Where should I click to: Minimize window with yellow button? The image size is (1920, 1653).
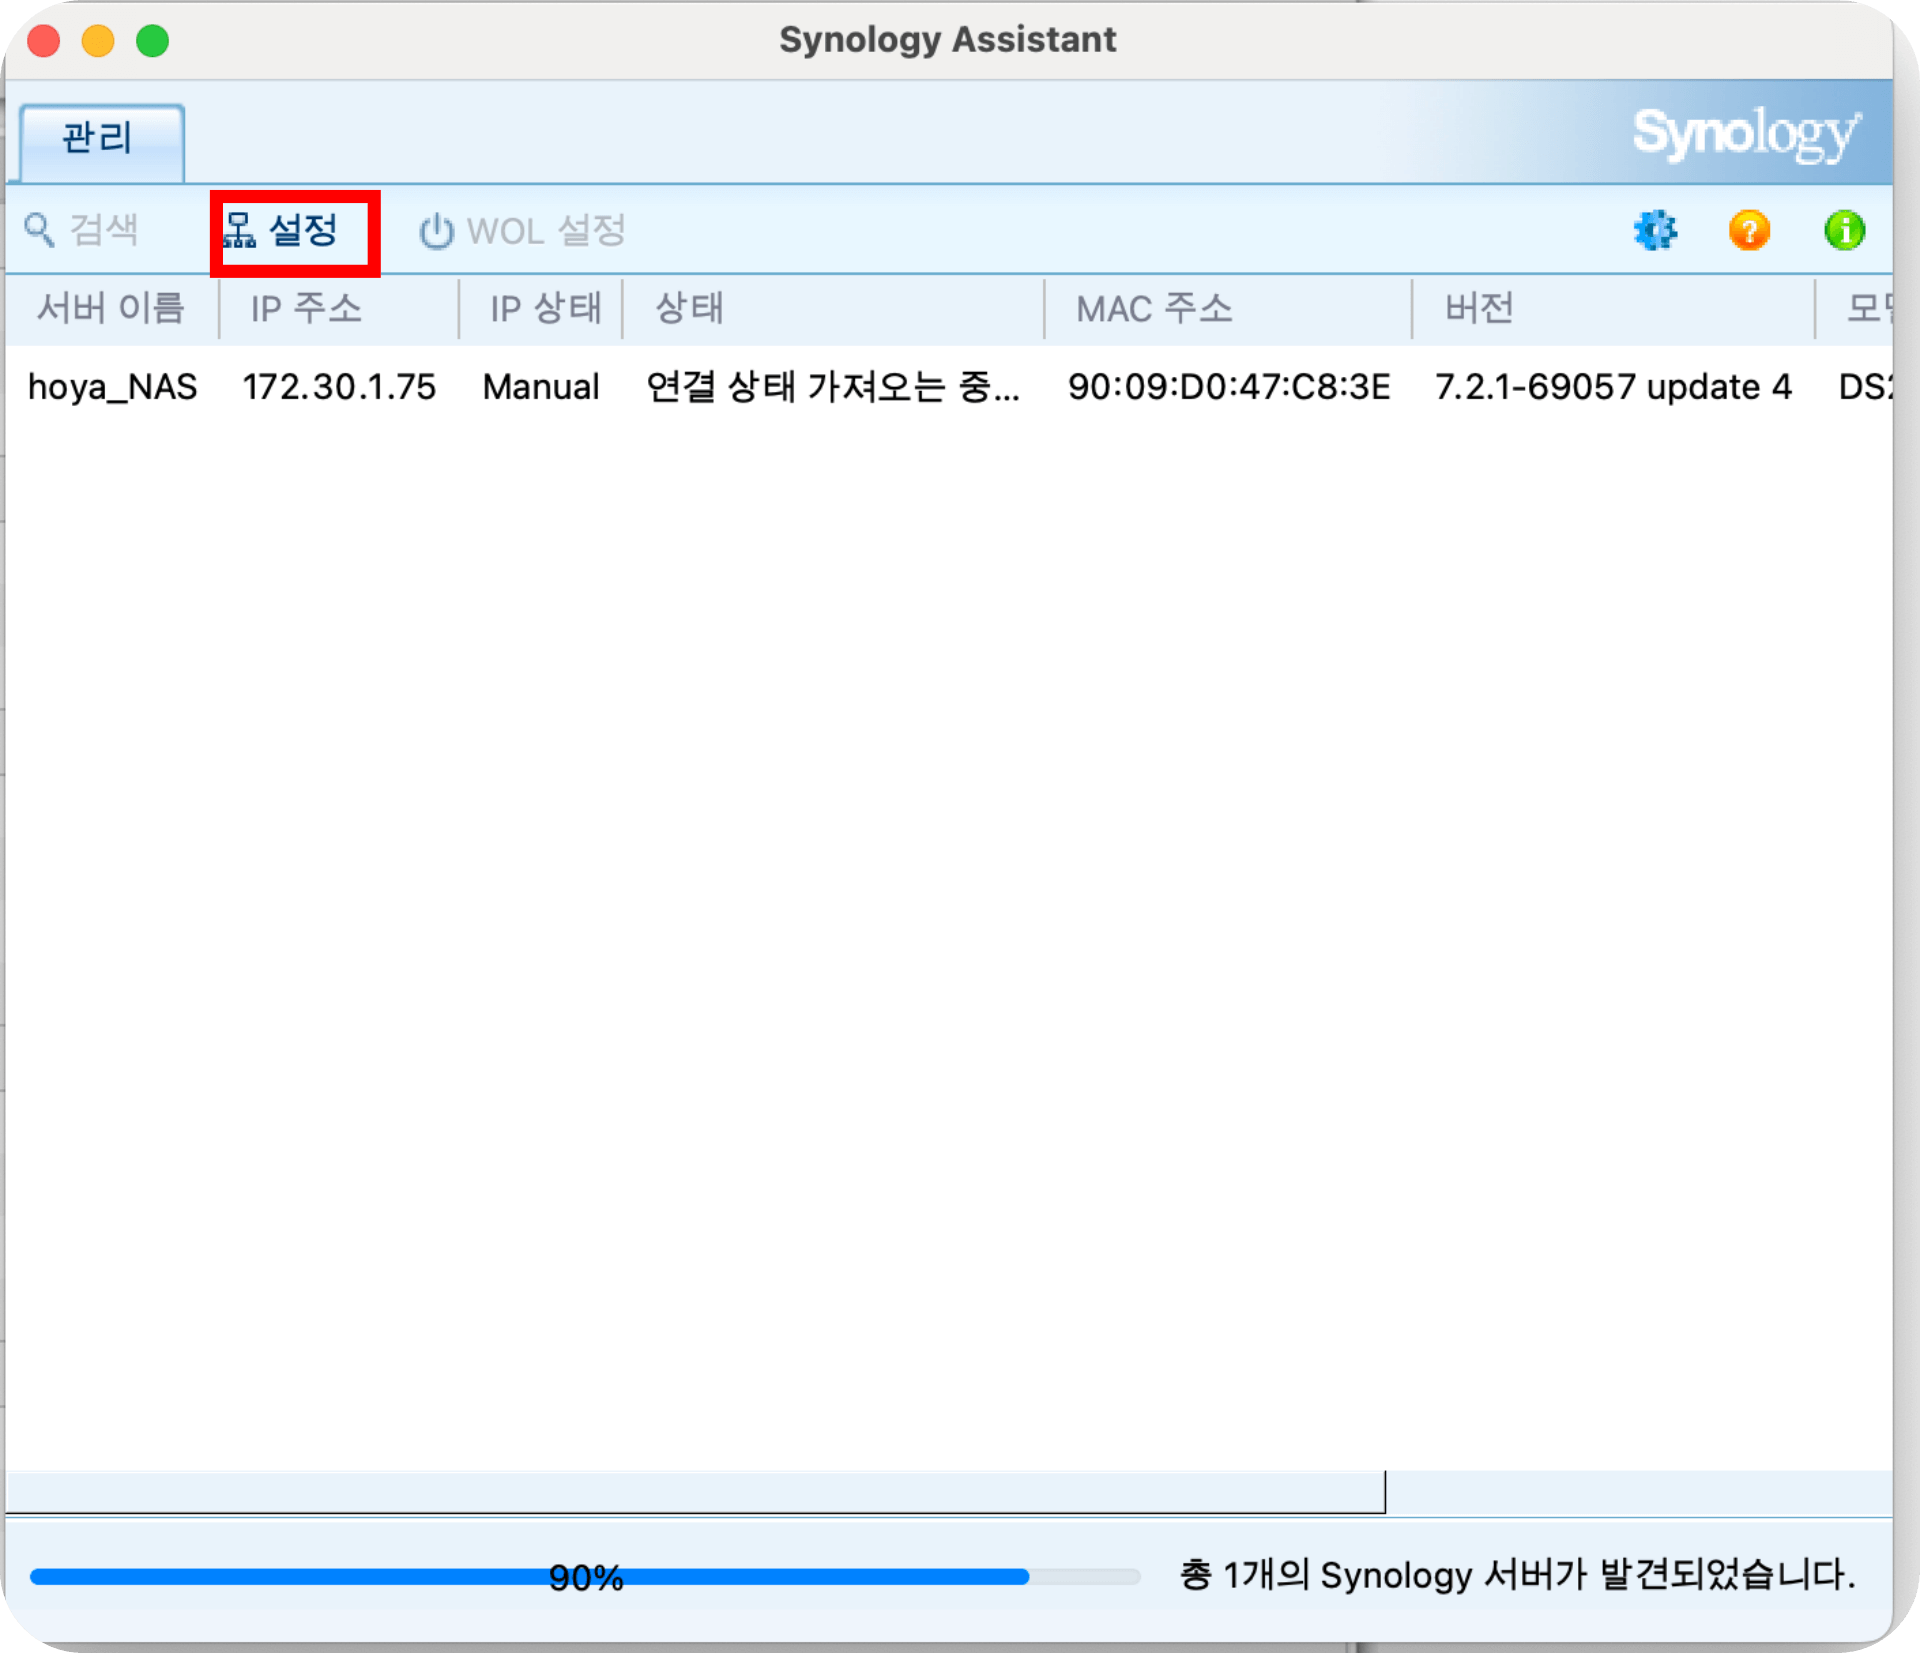click(98, 41)
